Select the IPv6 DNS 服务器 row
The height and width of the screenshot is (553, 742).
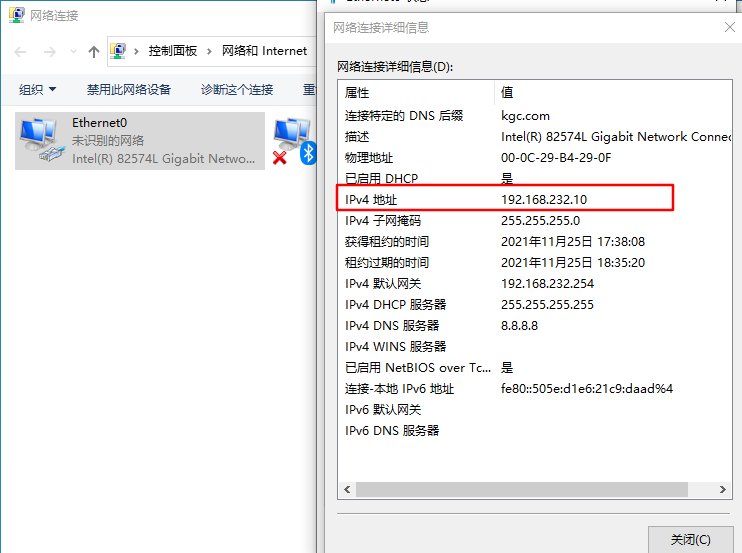pyautogui.click(x=535, y=430)
